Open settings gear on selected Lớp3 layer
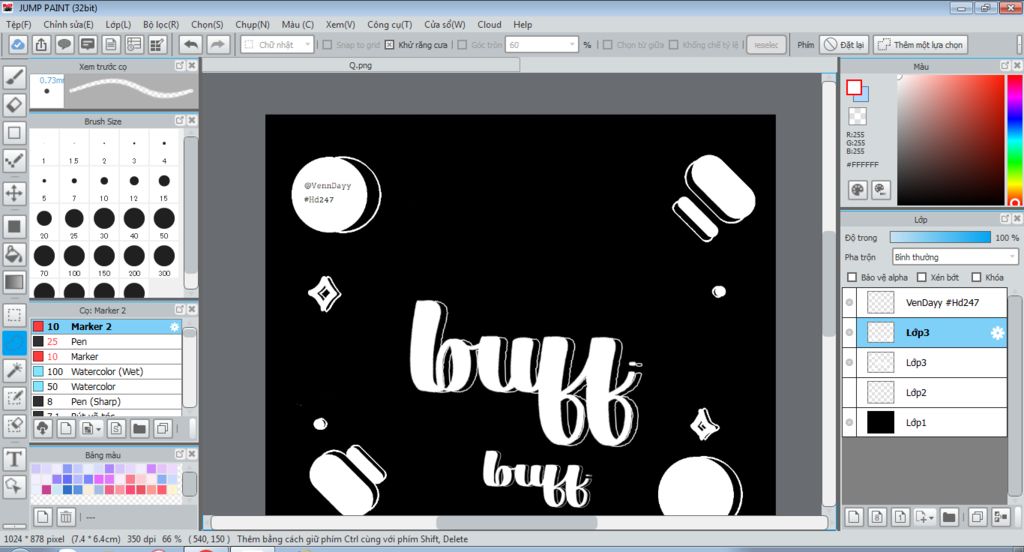 click(997, 333)
